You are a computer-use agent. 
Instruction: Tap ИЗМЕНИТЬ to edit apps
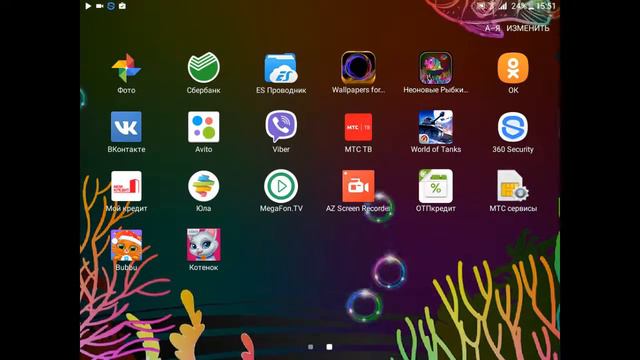pos(527,28)
